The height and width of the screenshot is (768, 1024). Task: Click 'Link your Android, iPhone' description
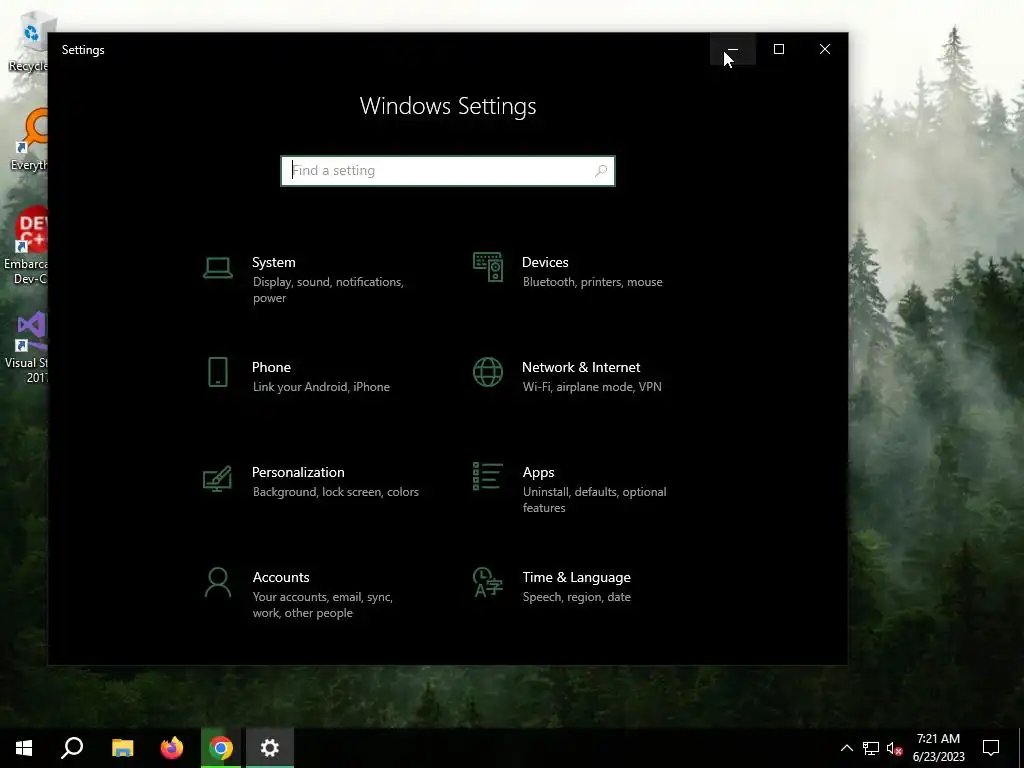[x=321, y=387]
